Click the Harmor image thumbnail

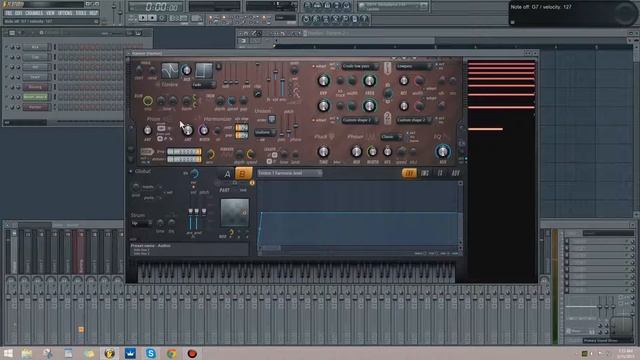point(234,212)
